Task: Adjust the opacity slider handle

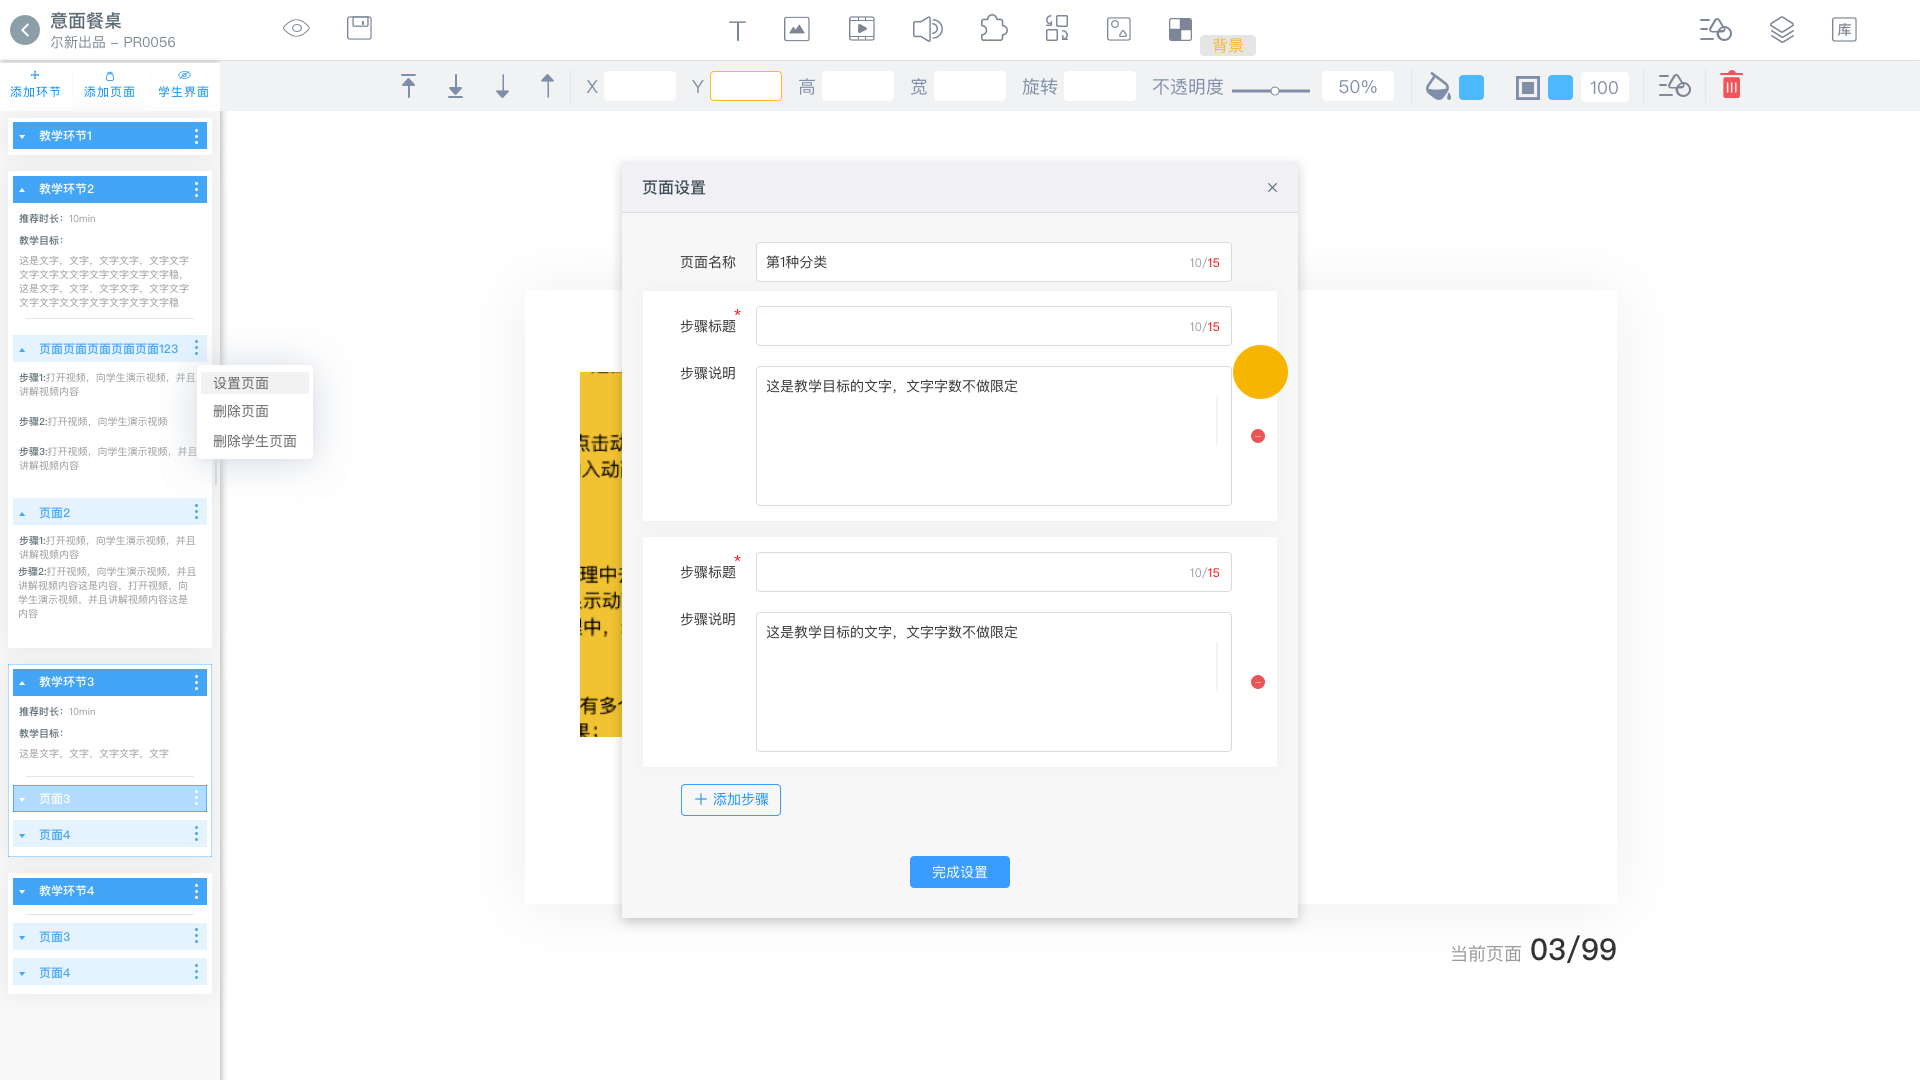Action: 1275,91
